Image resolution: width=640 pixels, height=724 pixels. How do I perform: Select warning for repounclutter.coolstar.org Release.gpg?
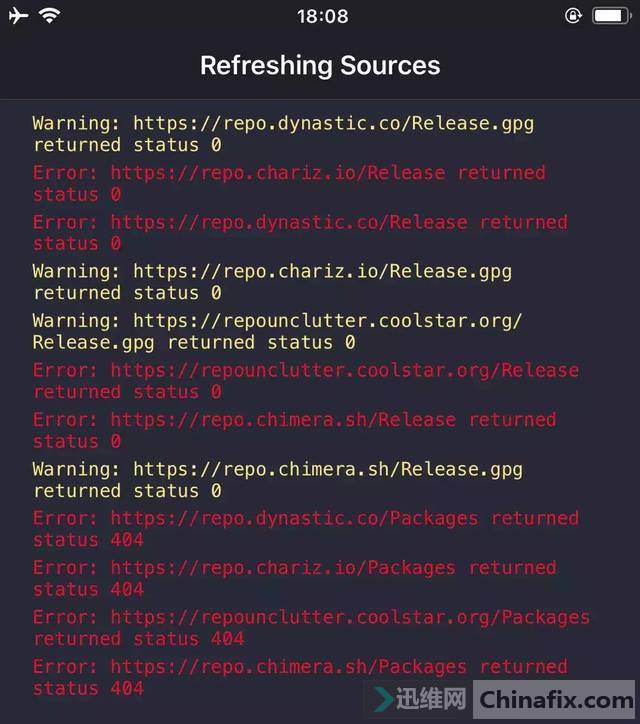pyautogui.click(x=277, y=332)
